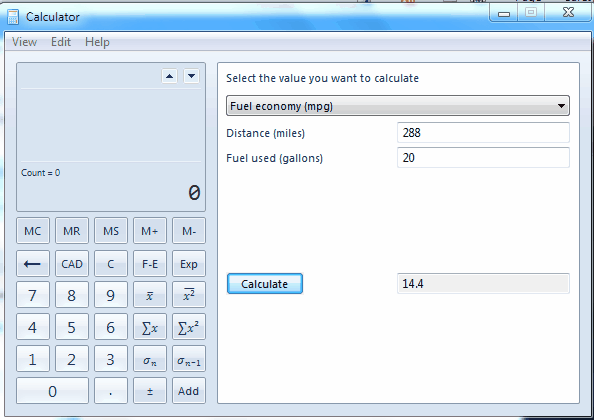Open the Edit menu
The width and height of the screenshot is (594, 420).
click(61, 42)
